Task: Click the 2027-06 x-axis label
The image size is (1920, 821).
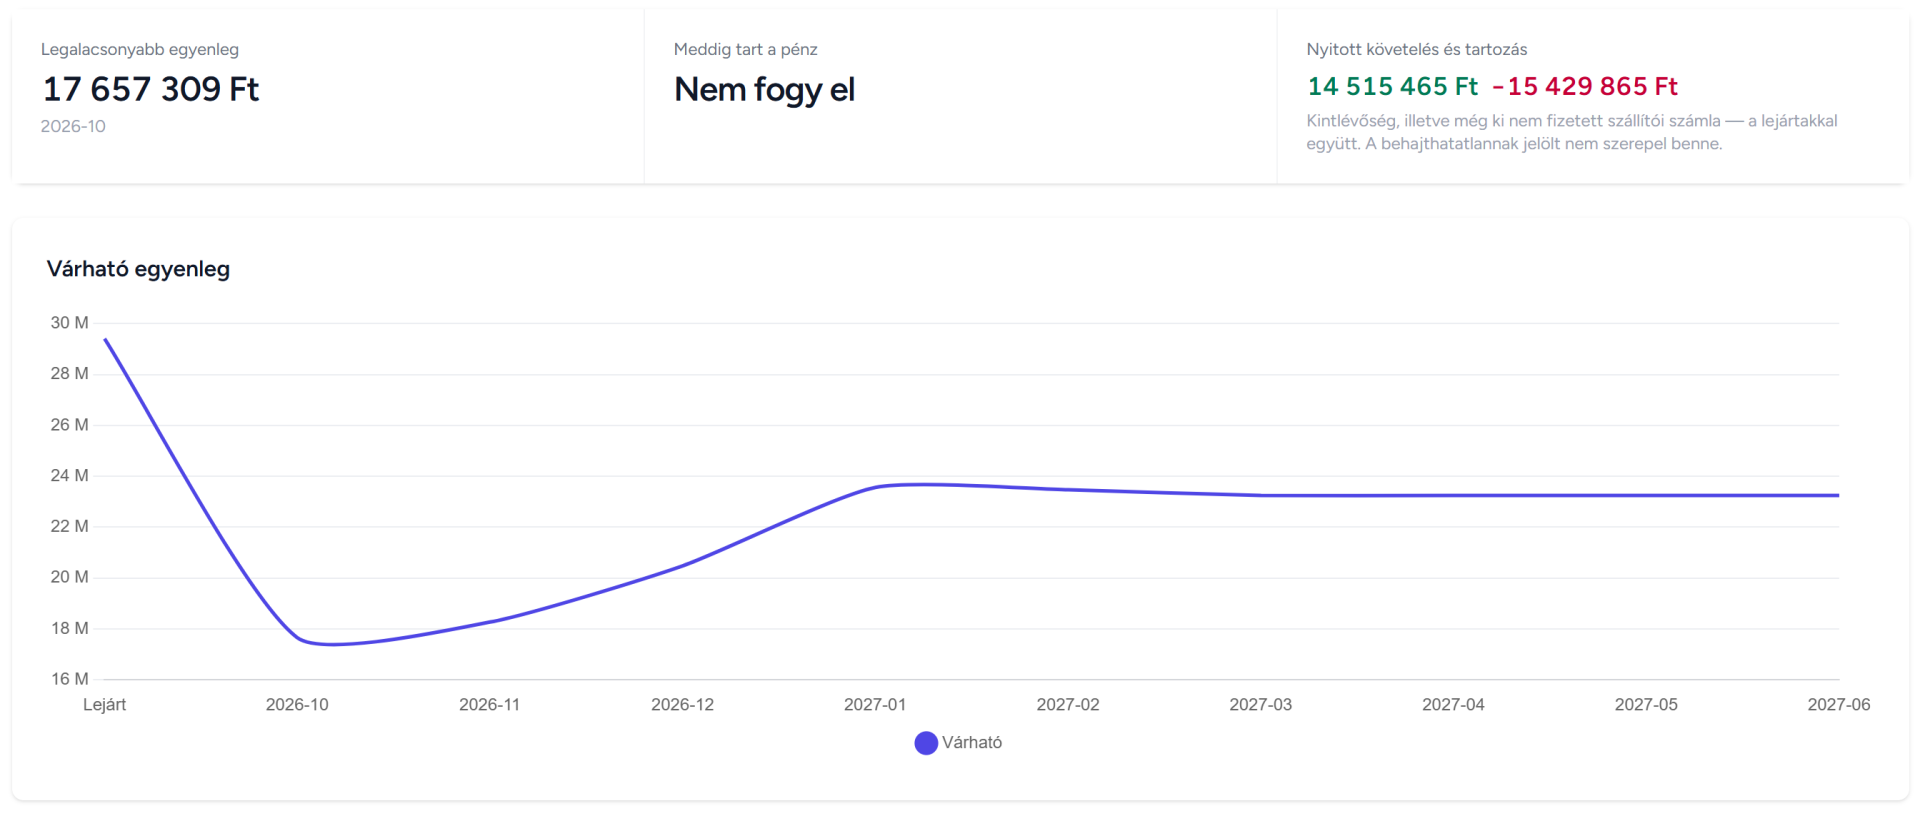Action: tap(1839, 705)
